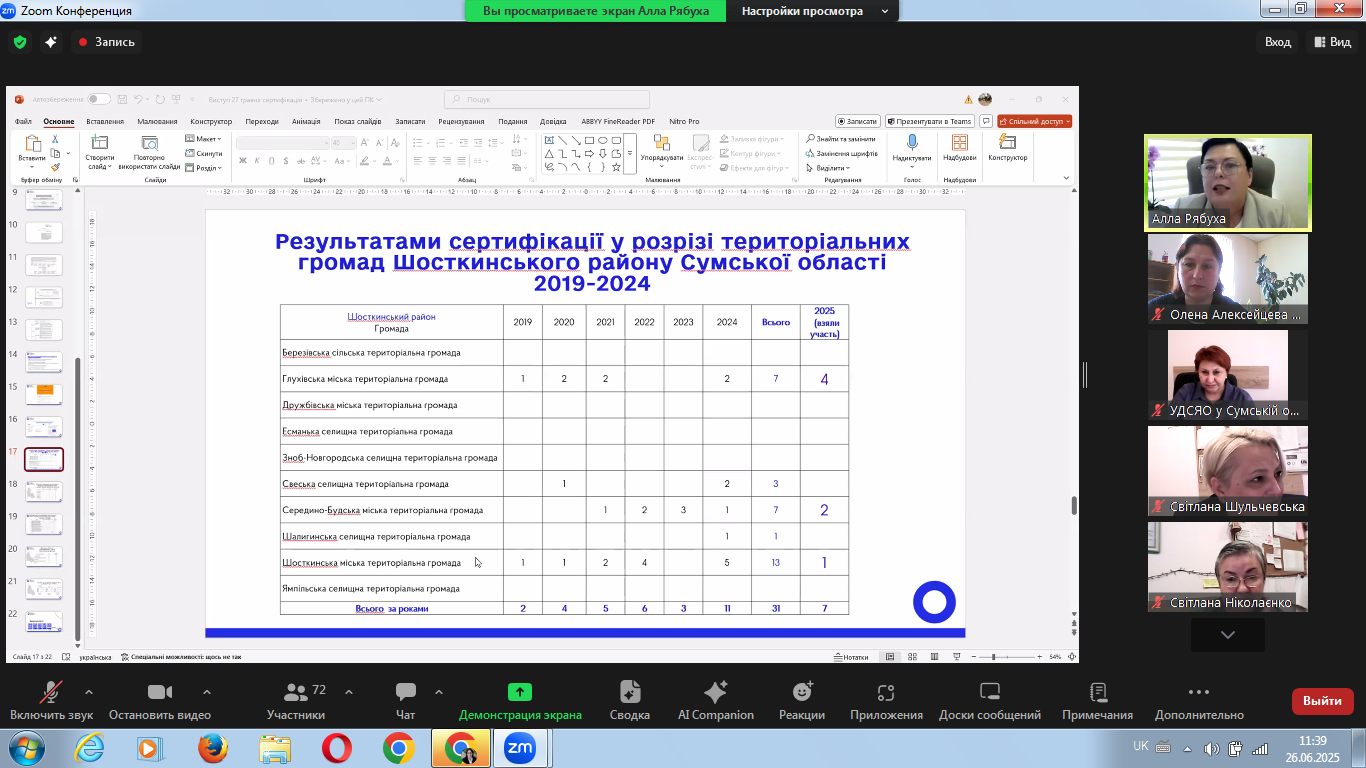
Task: Click the Вход sign-in button
Action: pos(1277,42)
